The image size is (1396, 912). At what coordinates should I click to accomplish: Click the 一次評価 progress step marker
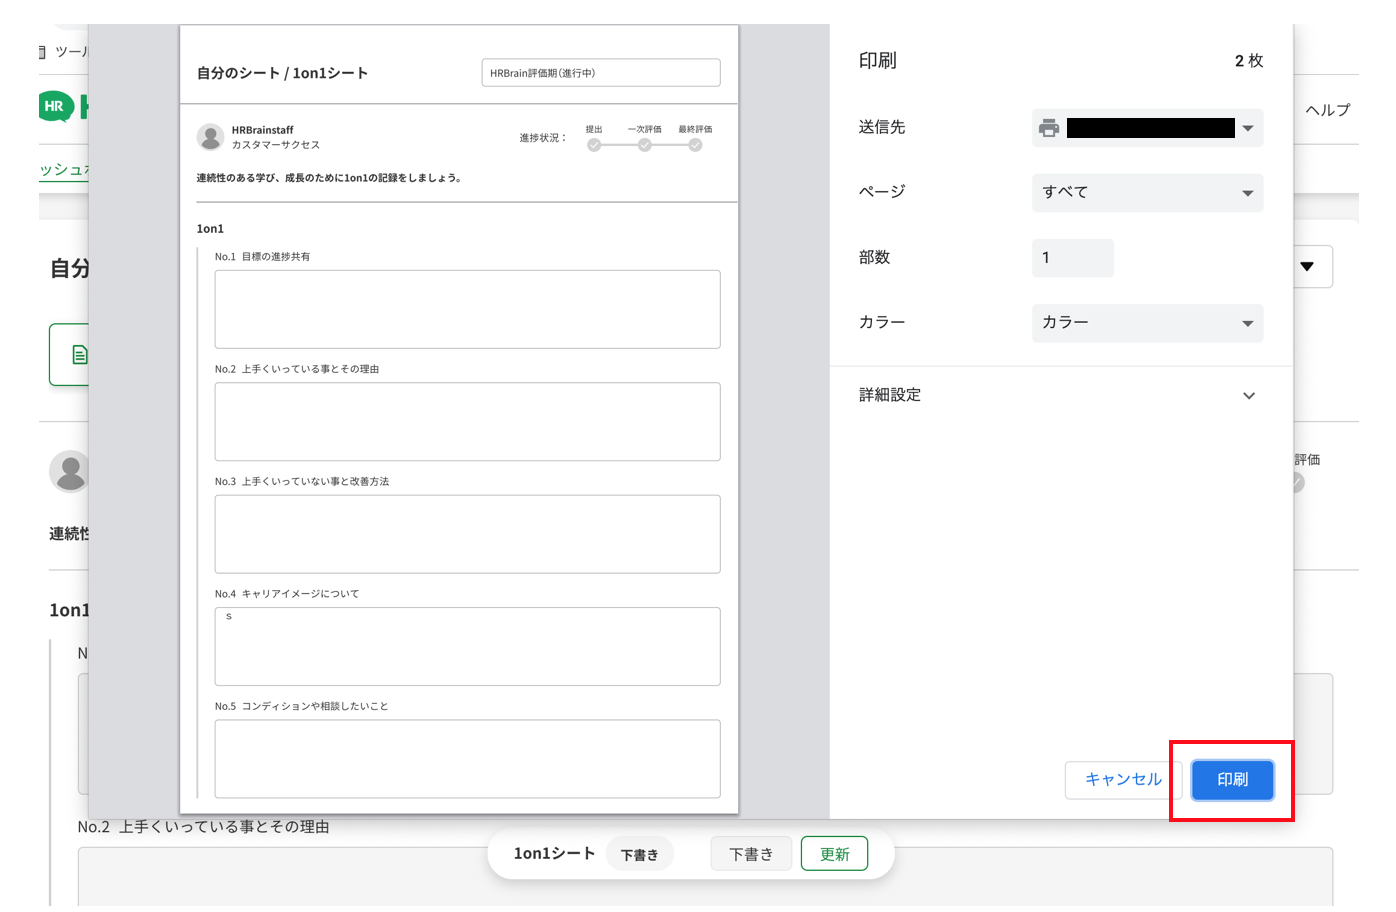tap(644, 145)
